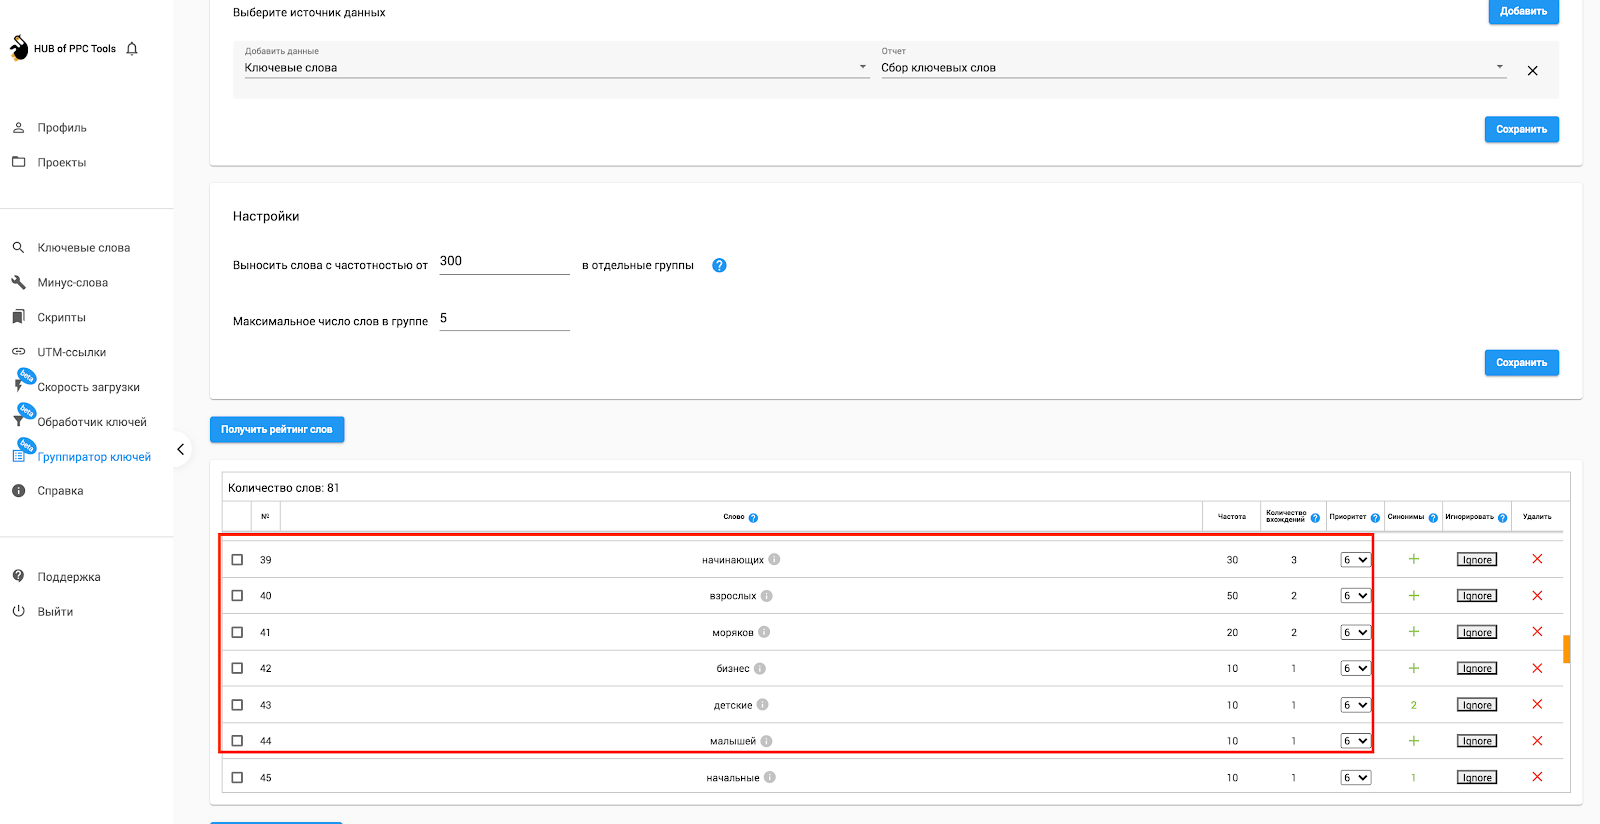Image resolution: width=1600 pixels, height=824 pixels.
Task: Select the checkbox for row 41
Action: [x=237, y=632]
